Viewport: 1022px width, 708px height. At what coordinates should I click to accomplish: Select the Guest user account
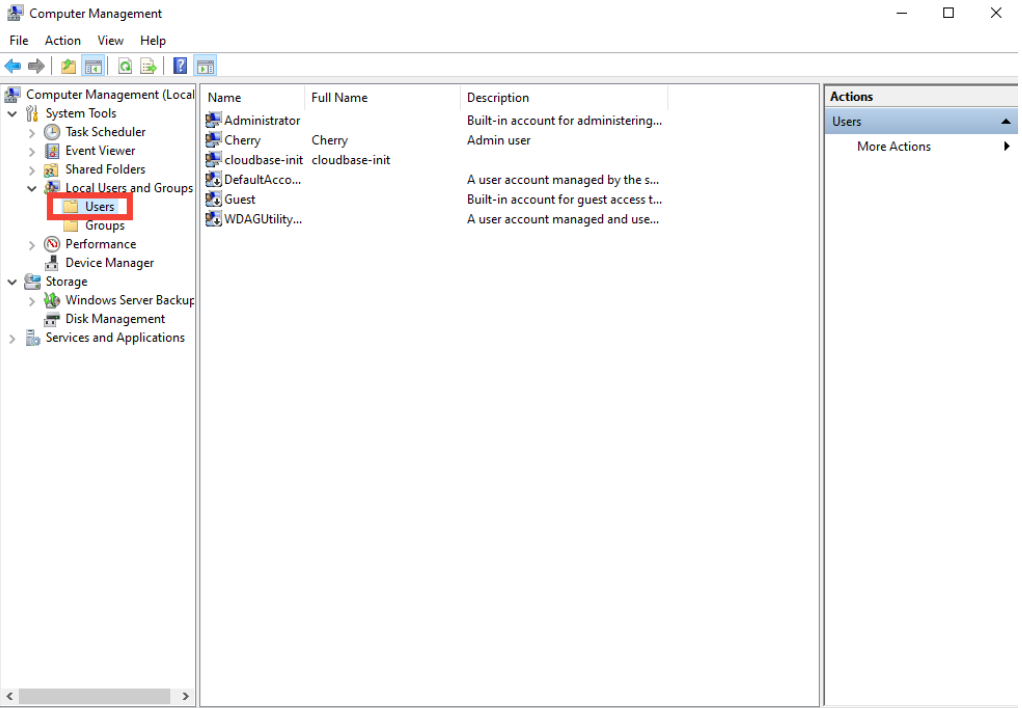(x=240, y=199)
